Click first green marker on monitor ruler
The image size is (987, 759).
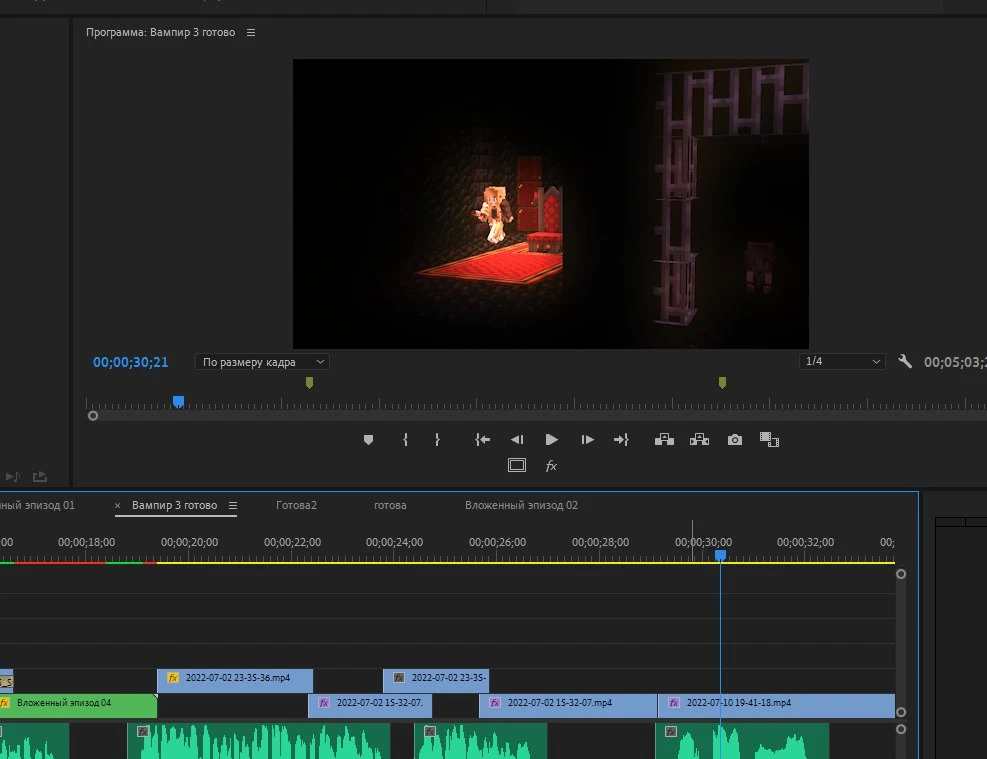(x=309, y=383)
